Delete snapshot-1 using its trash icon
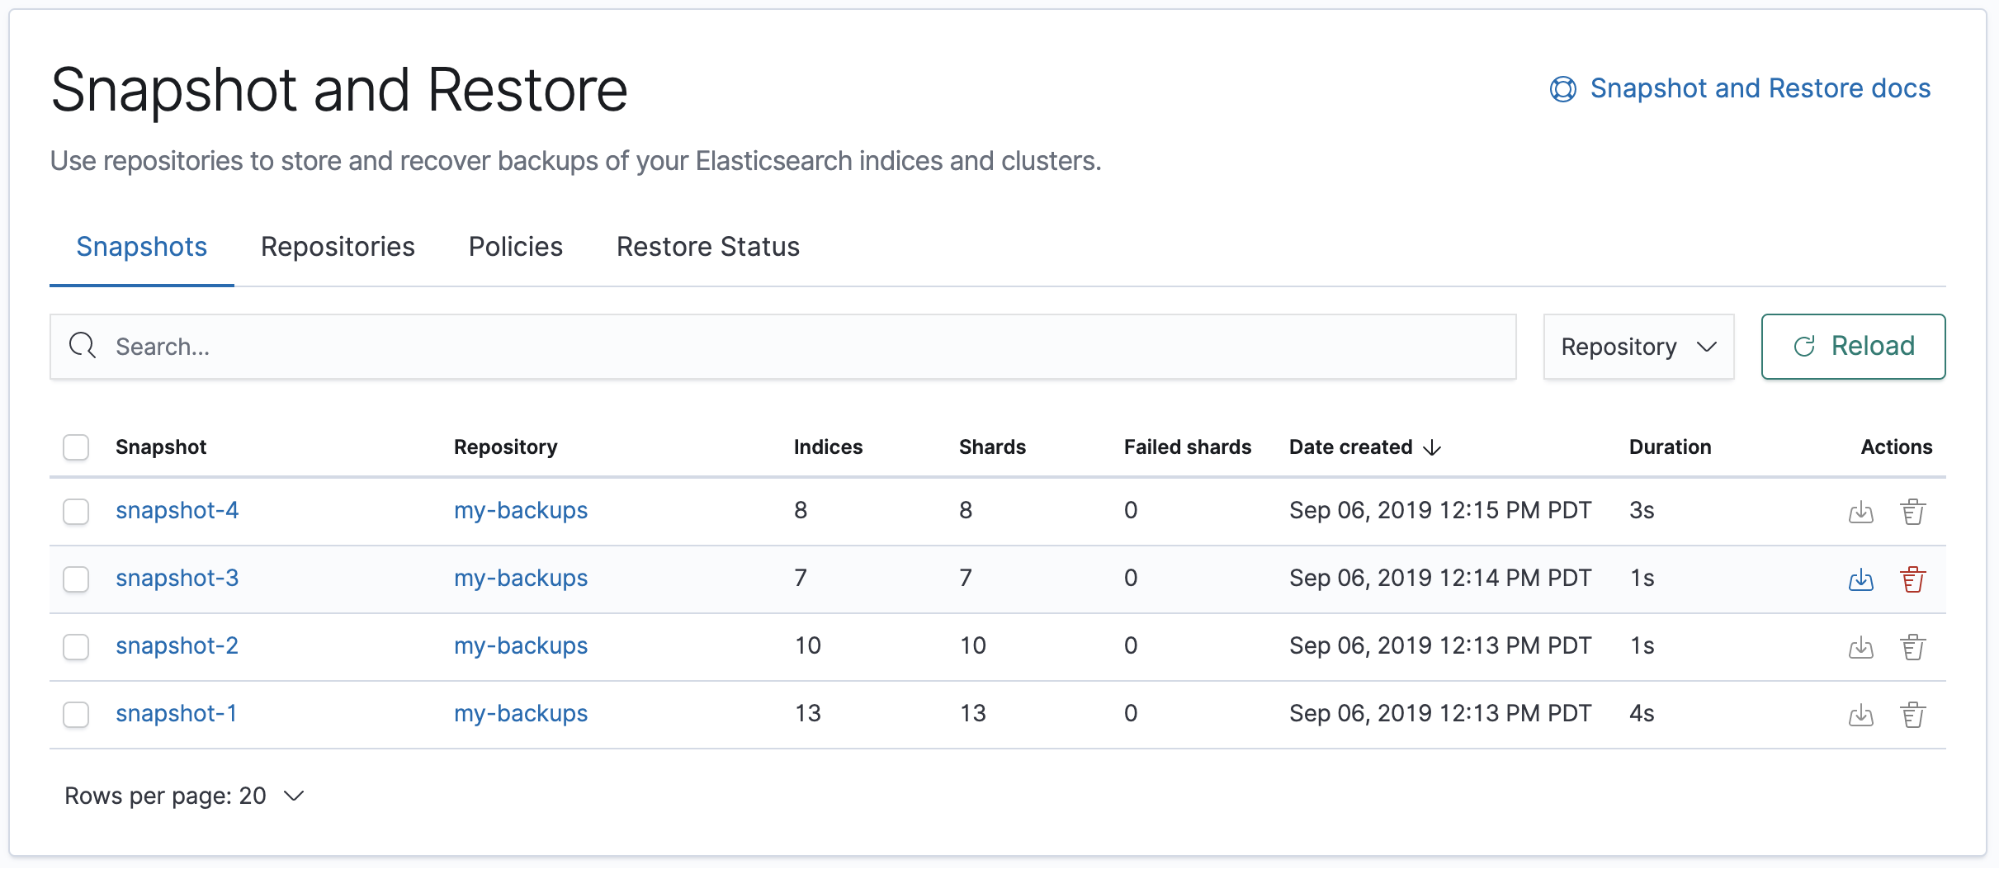Viewport: 1999px width, 869px height. (x=1912, y=715)
